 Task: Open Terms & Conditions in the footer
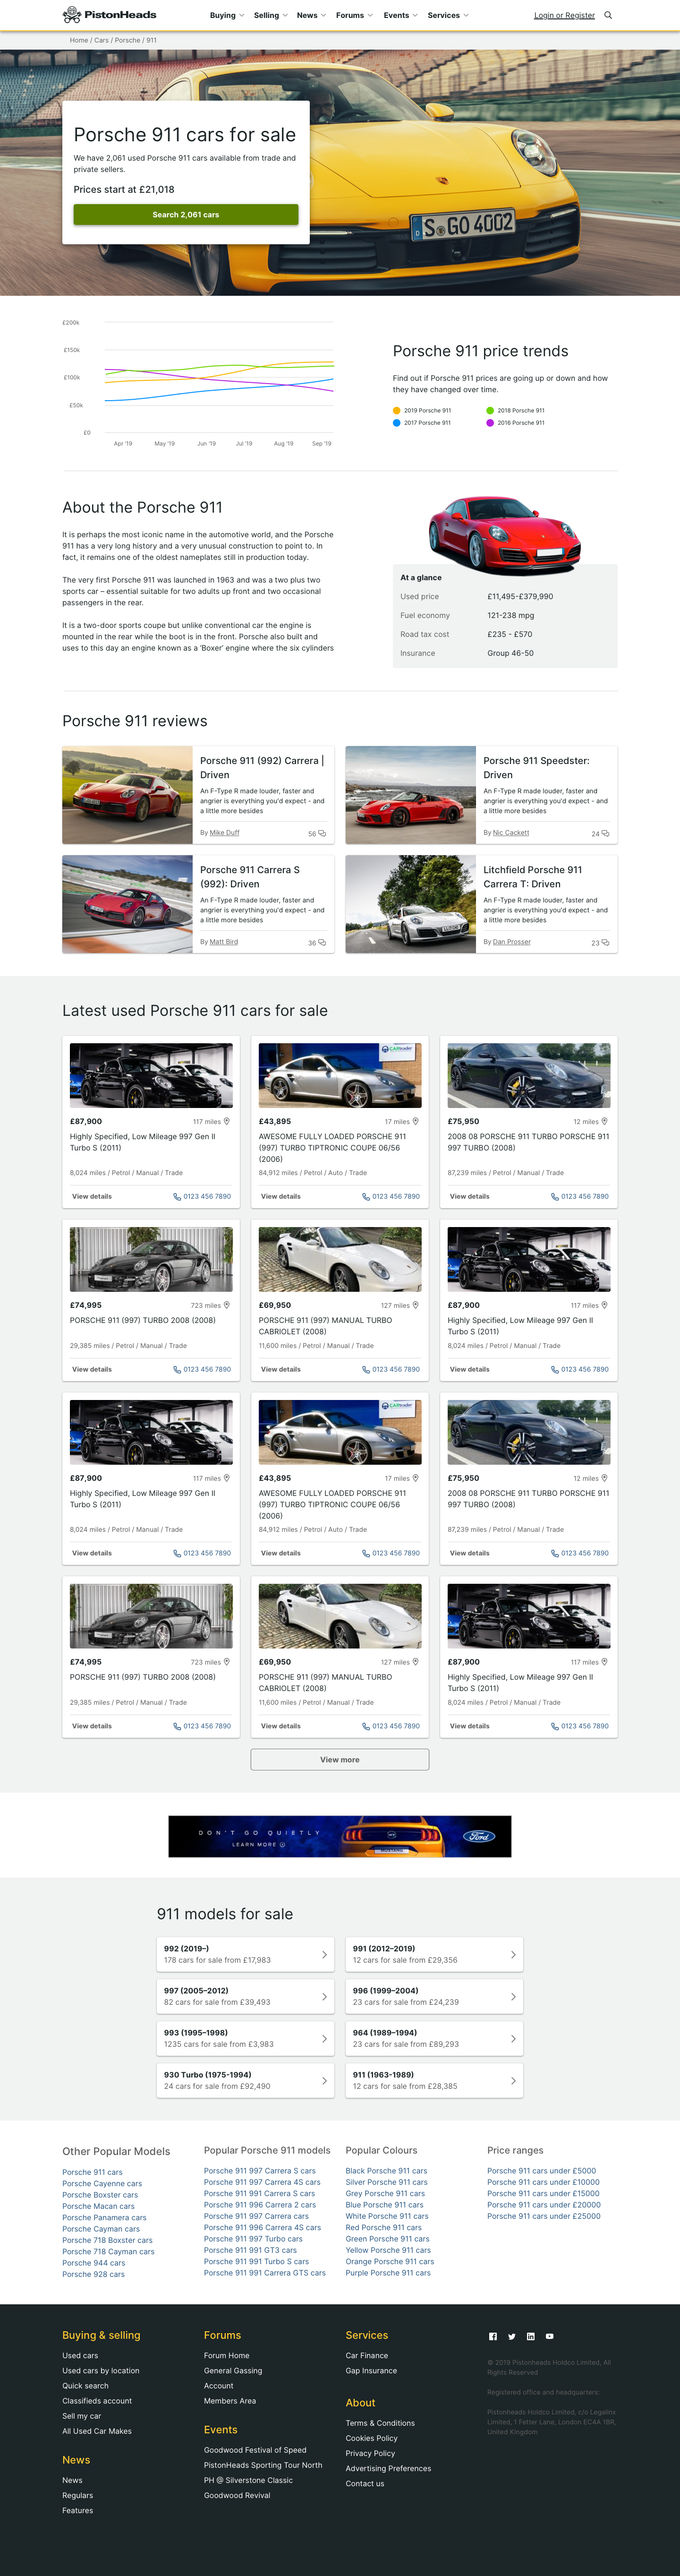(x=380, y=2422)
